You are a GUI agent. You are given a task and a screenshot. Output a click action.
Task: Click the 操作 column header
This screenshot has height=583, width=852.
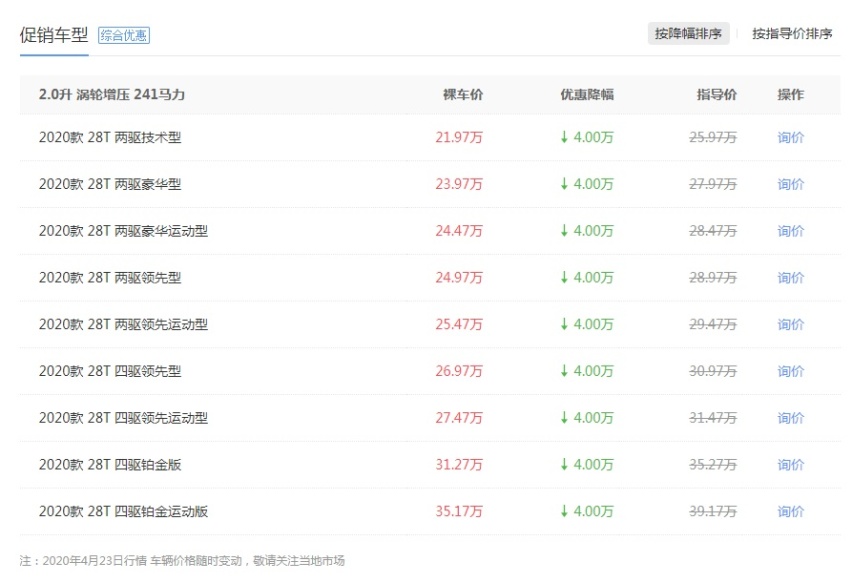point(790,95)
